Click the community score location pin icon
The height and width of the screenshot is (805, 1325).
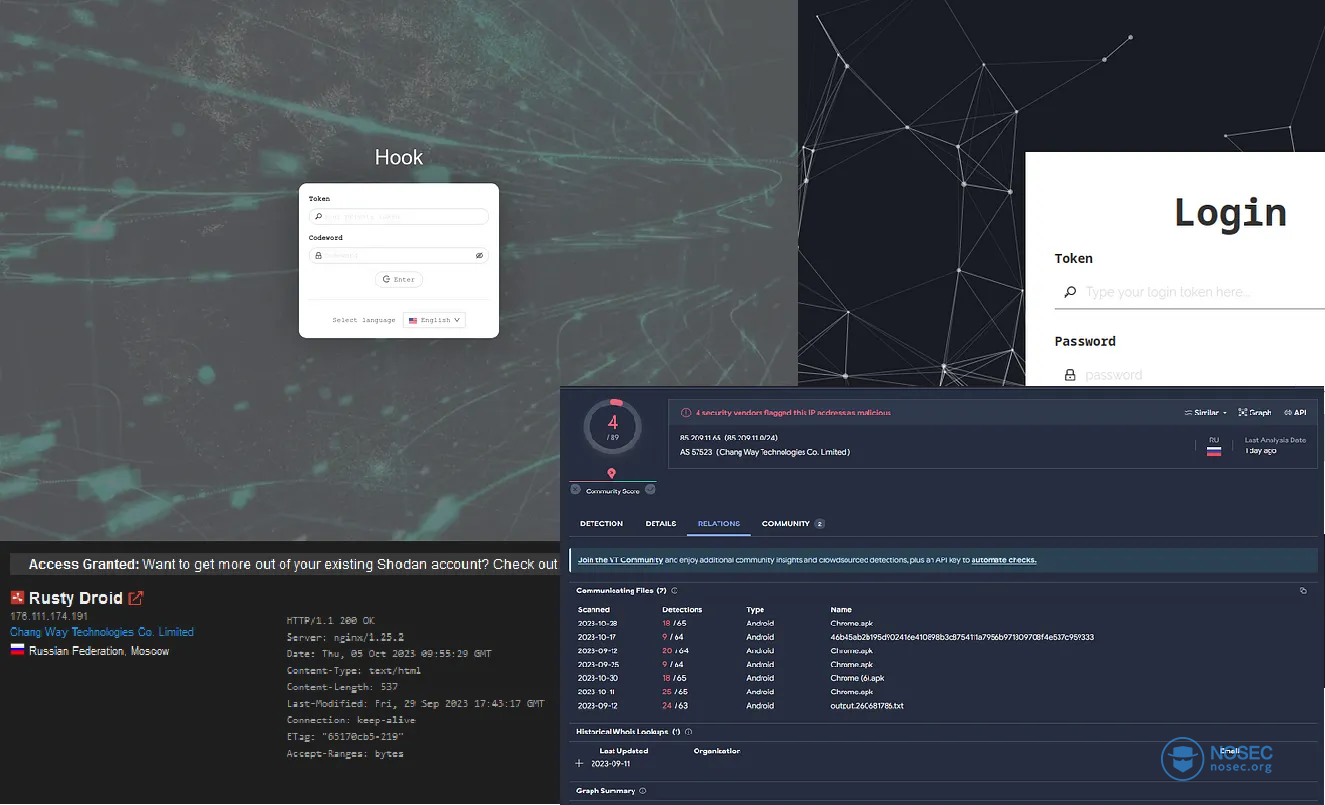click(x=612, y=473)
